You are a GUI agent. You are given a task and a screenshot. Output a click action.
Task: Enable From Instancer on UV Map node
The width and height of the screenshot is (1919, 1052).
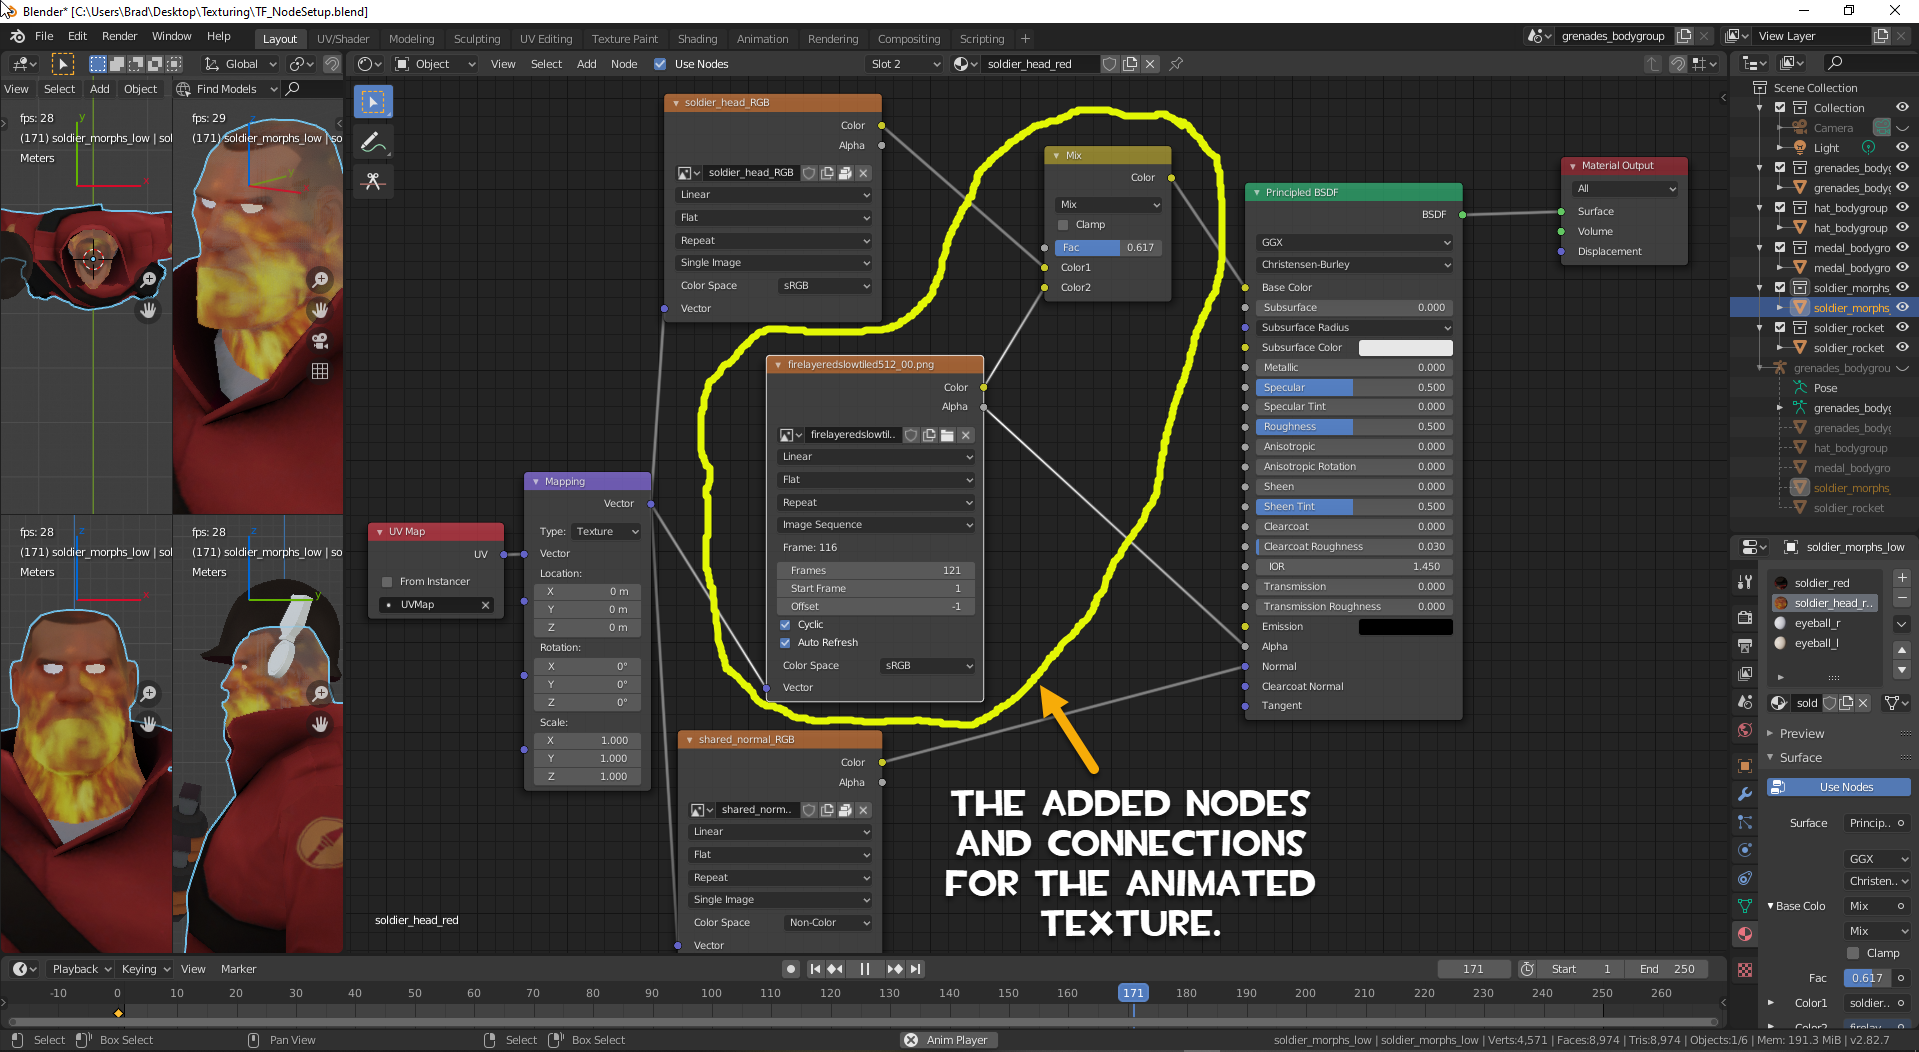(x=387, y=582)
